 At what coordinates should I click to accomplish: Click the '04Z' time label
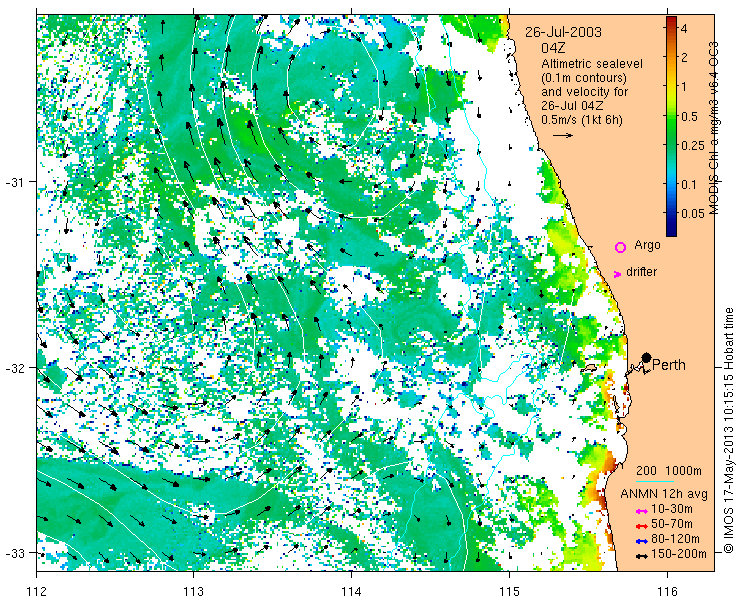click(x=554, y=48)
